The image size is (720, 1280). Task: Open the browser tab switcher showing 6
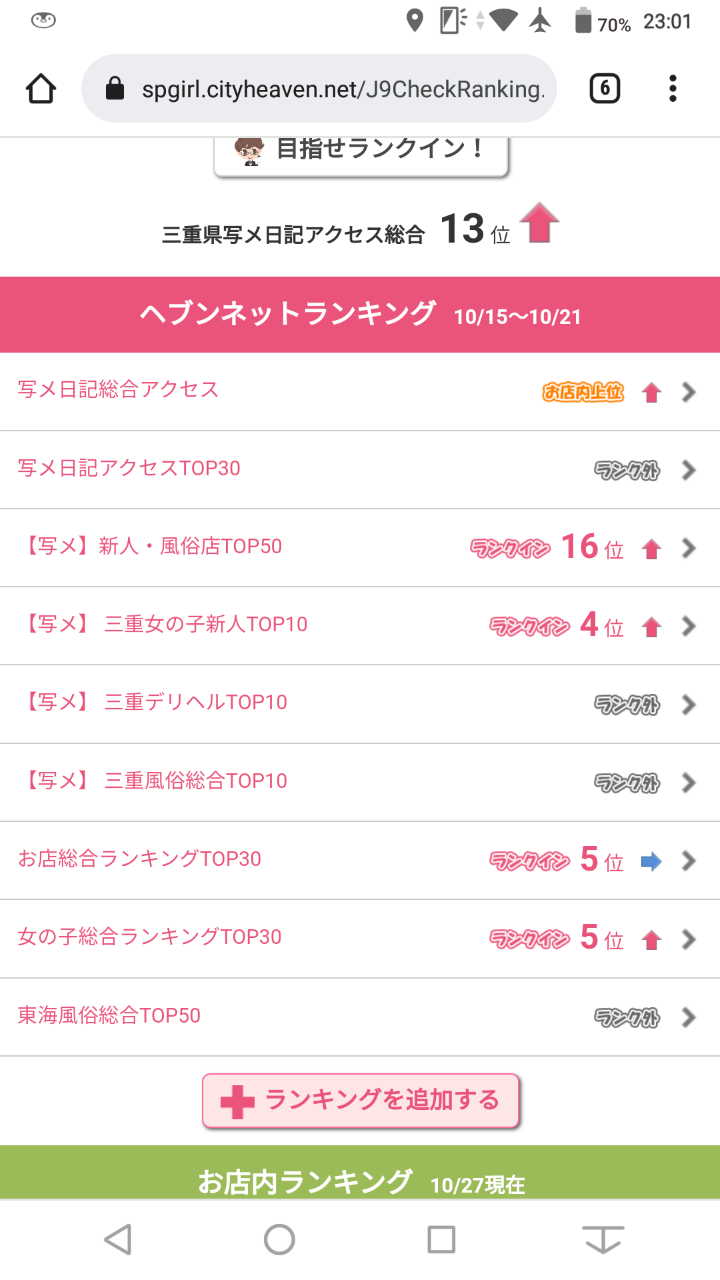604,89
